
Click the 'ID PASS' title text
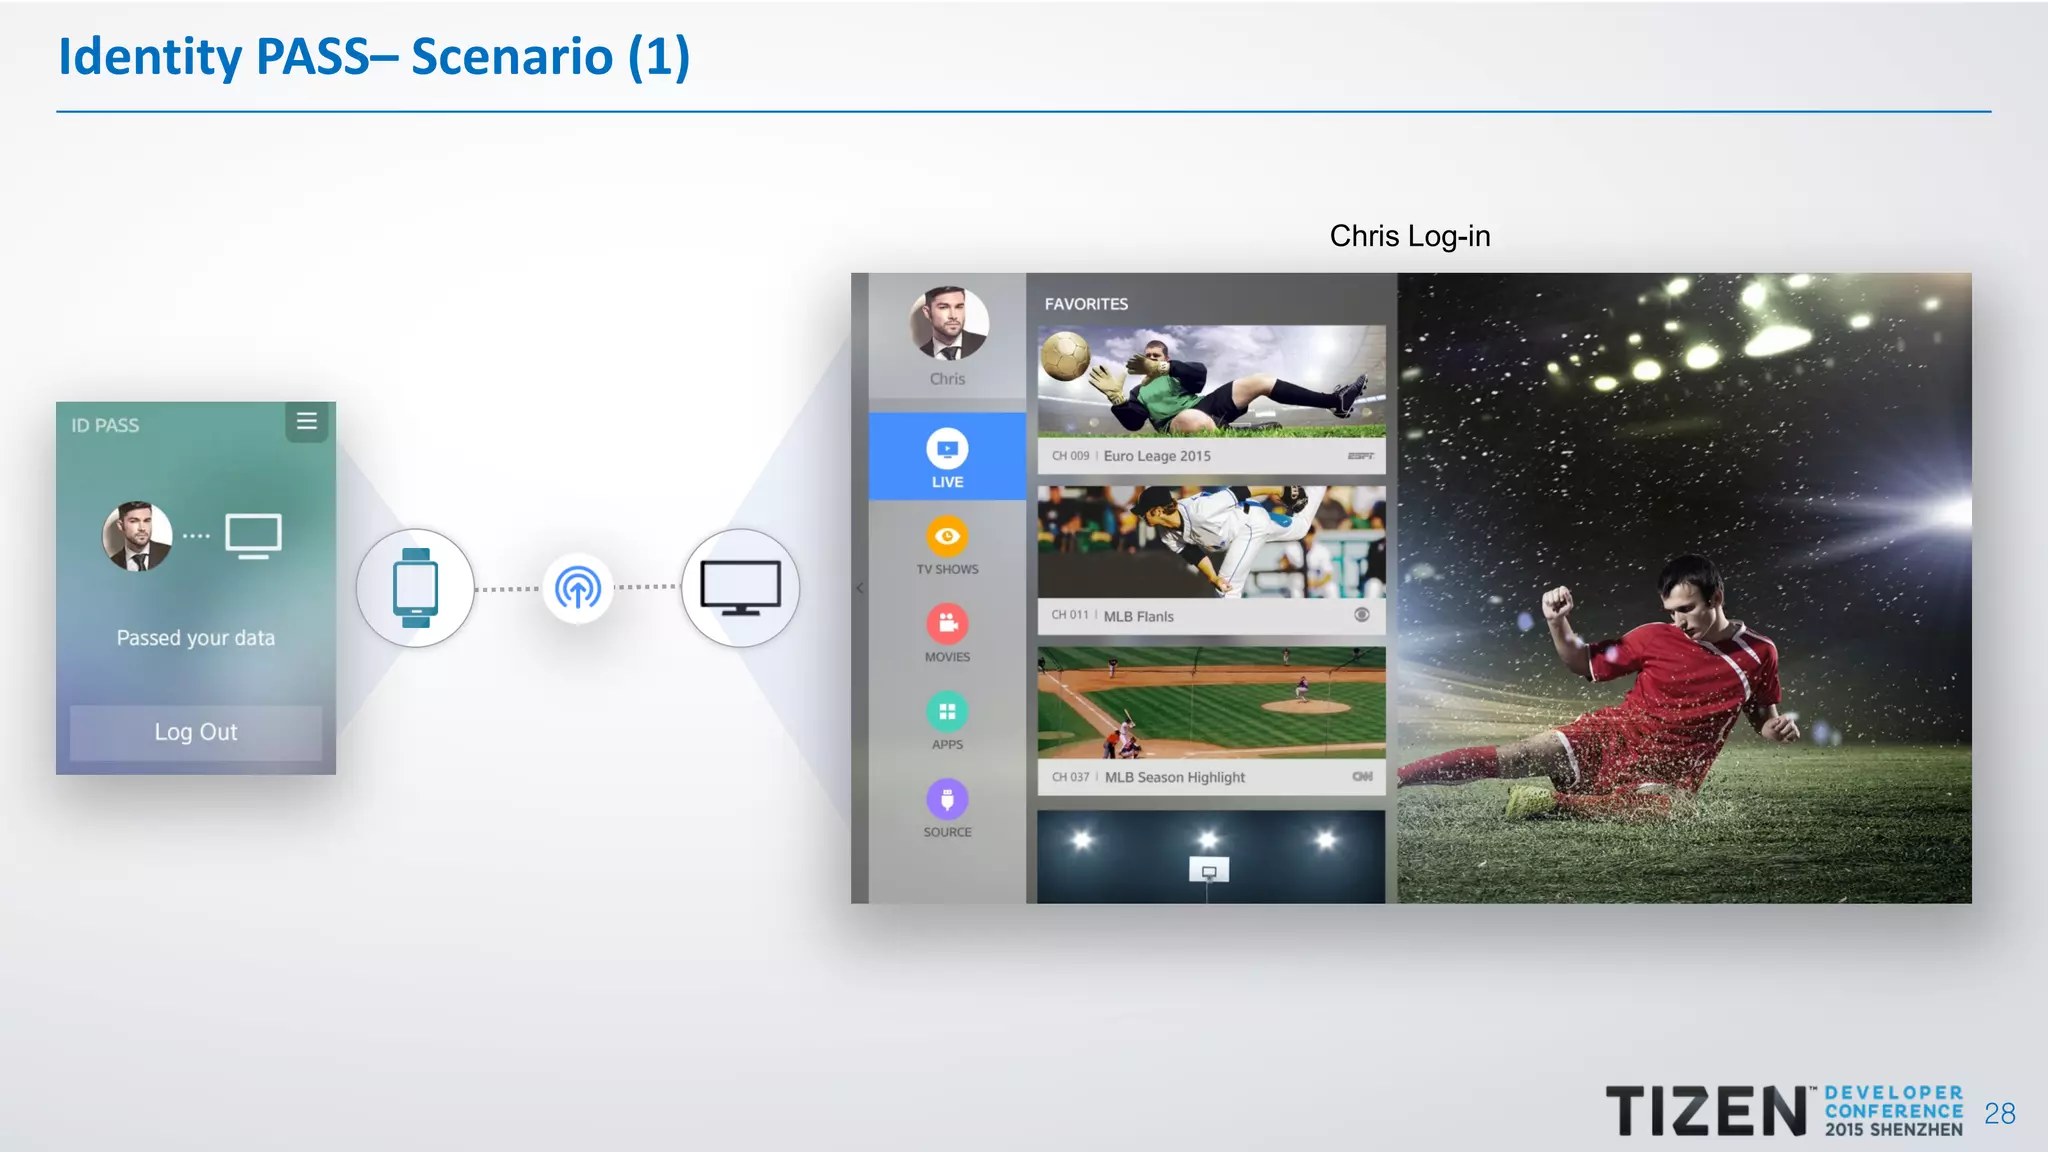105,425
